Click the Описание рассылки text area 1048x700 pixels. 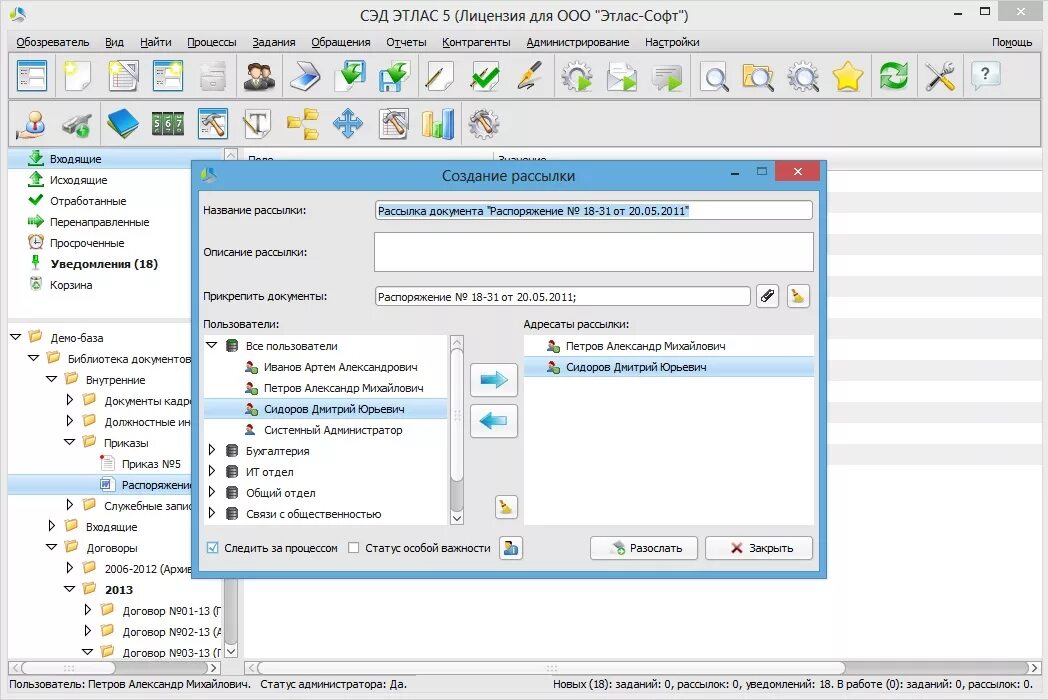pos(594,252)
